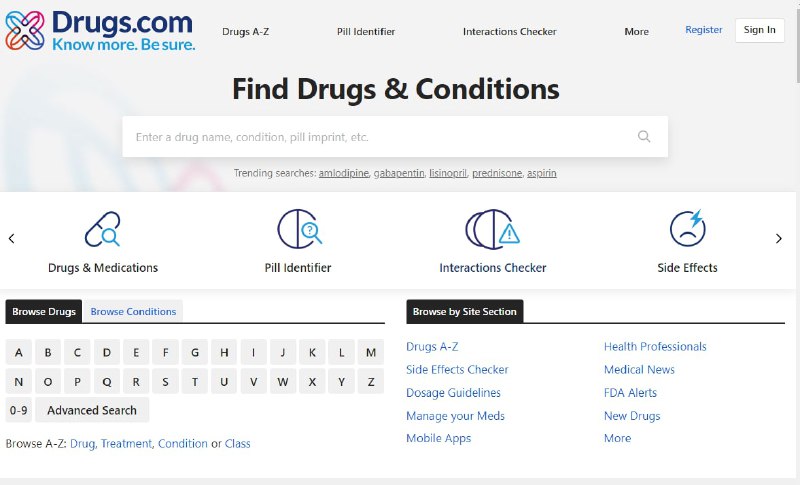Viewport: 800px width, 485px height.
Task: Browse drugs starting with letter M
Action: point(371,352)
